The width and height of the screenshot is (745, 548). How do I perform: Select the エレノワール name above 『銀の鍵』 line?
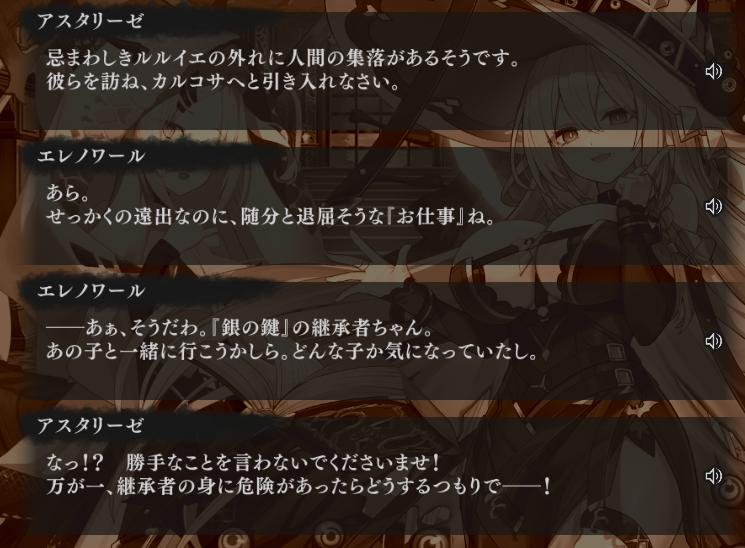click(x=90, y=291)
